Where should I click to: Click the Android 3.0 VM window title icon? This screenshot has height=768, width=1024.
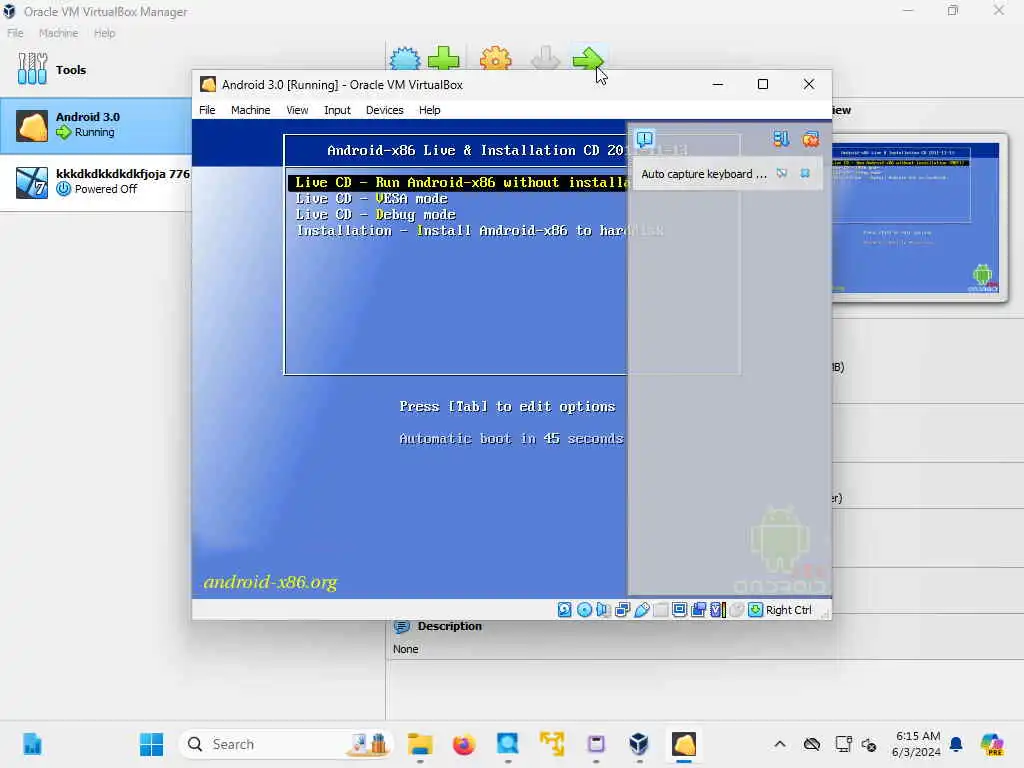point(208,84)
